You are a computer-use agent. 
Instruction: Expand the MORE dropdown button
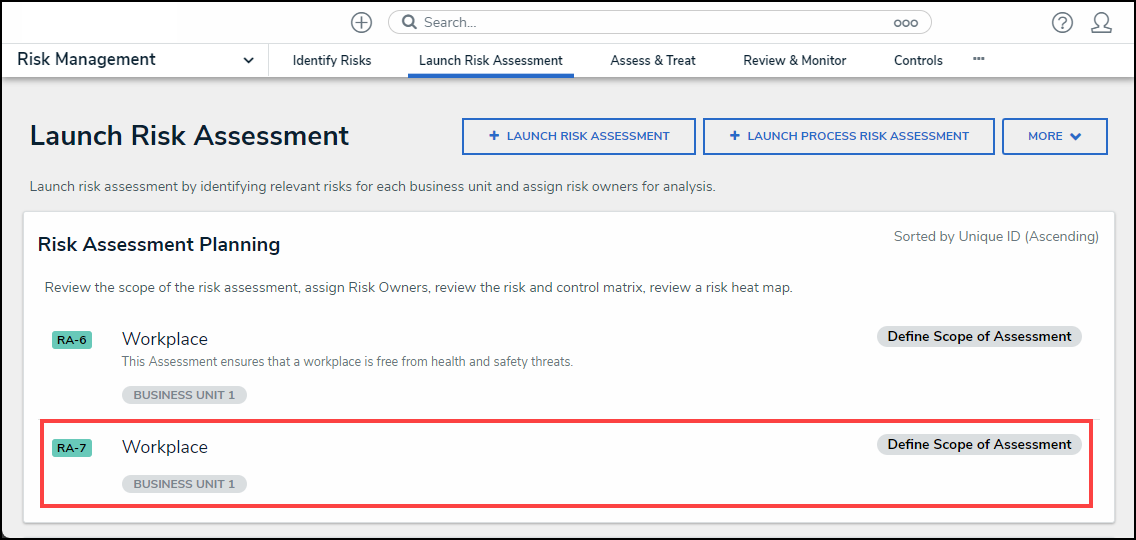pyautogui.click(x=1054, y=136)
